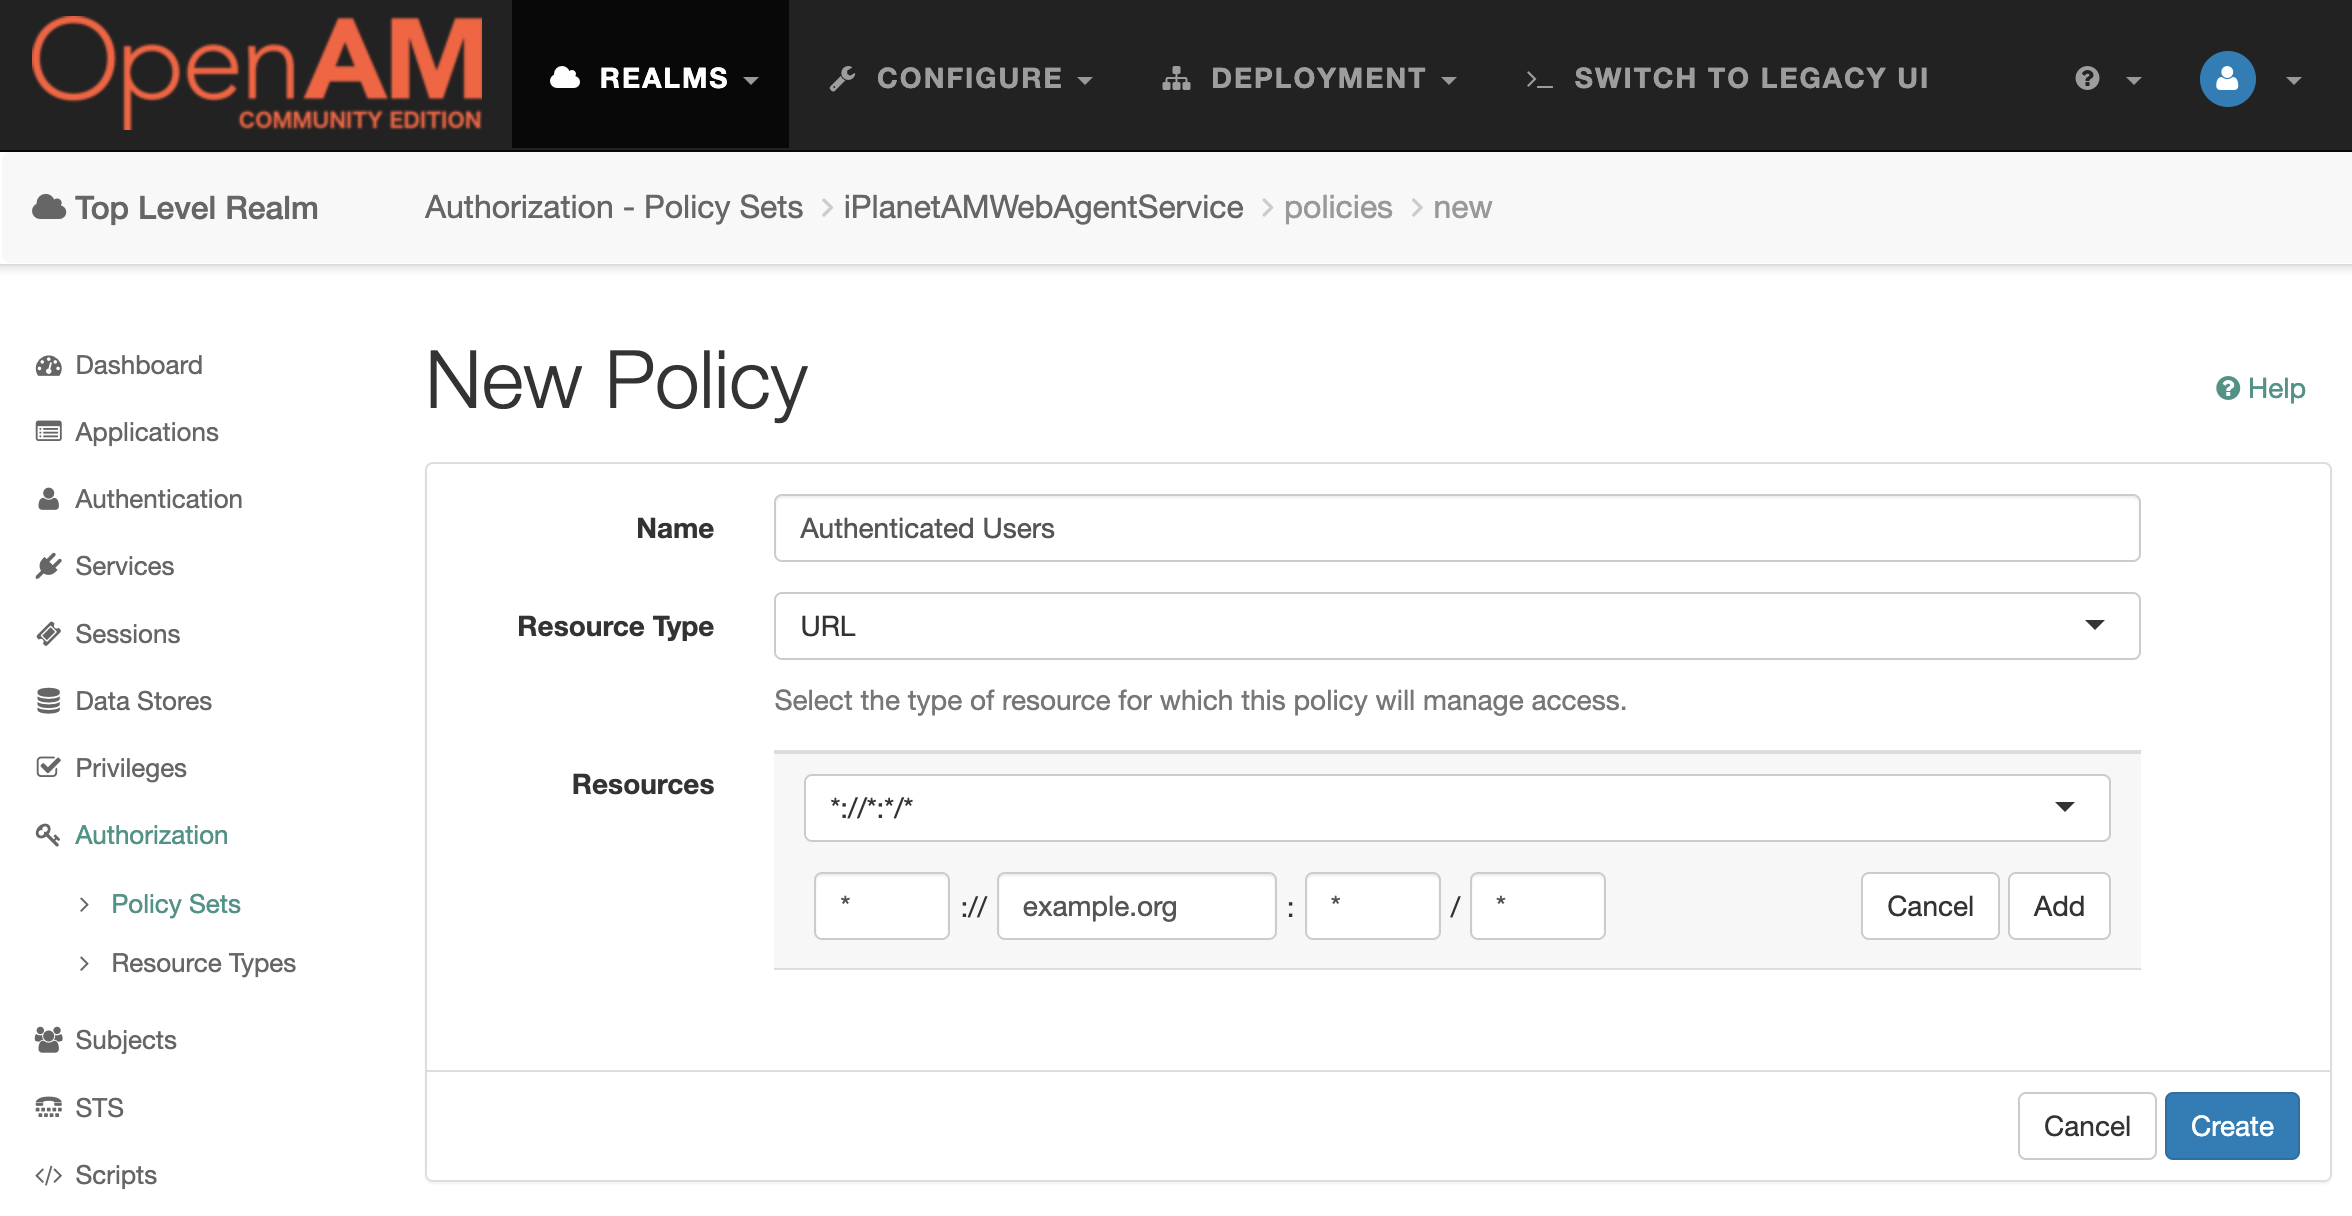2352x1216 pixels.
Task: Click the question mark help icon in navbar
Action: click(2087, 78)
